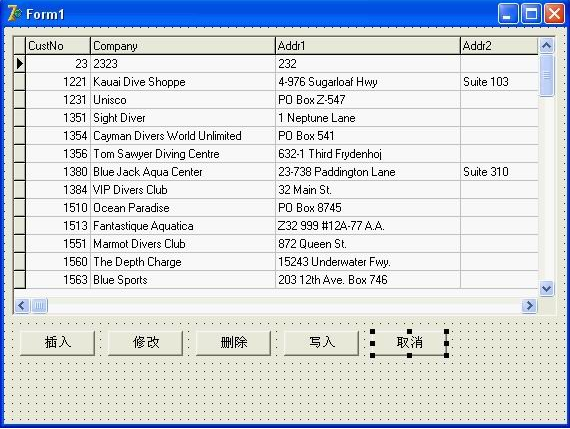Click the 删除 (Delete) button
Viewport: 570px width, 429px height.
click(x=233, y=342)
